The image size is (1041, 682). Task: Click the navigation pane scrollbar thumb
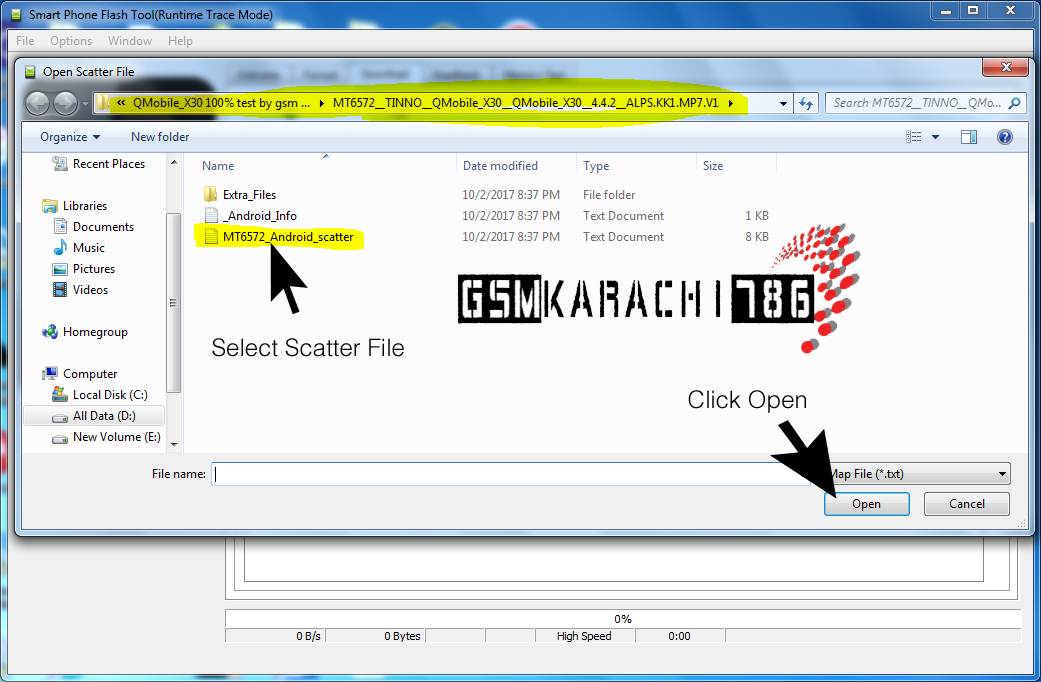click(x=173, y=303)
